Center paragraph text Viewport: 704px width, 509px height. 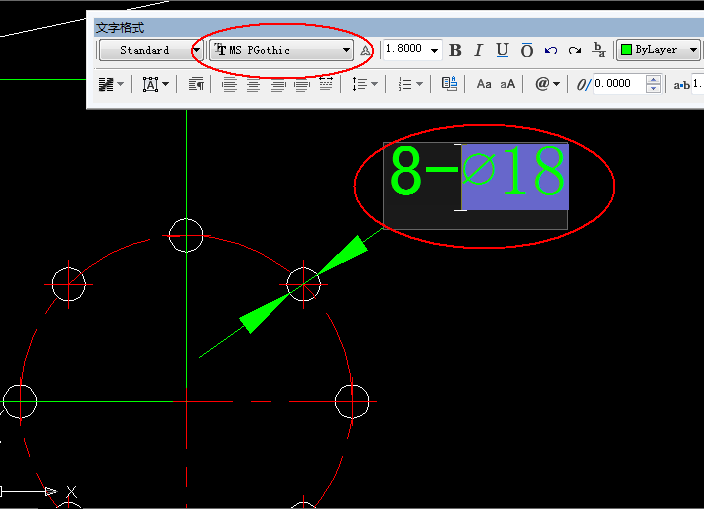pos(254,84)
